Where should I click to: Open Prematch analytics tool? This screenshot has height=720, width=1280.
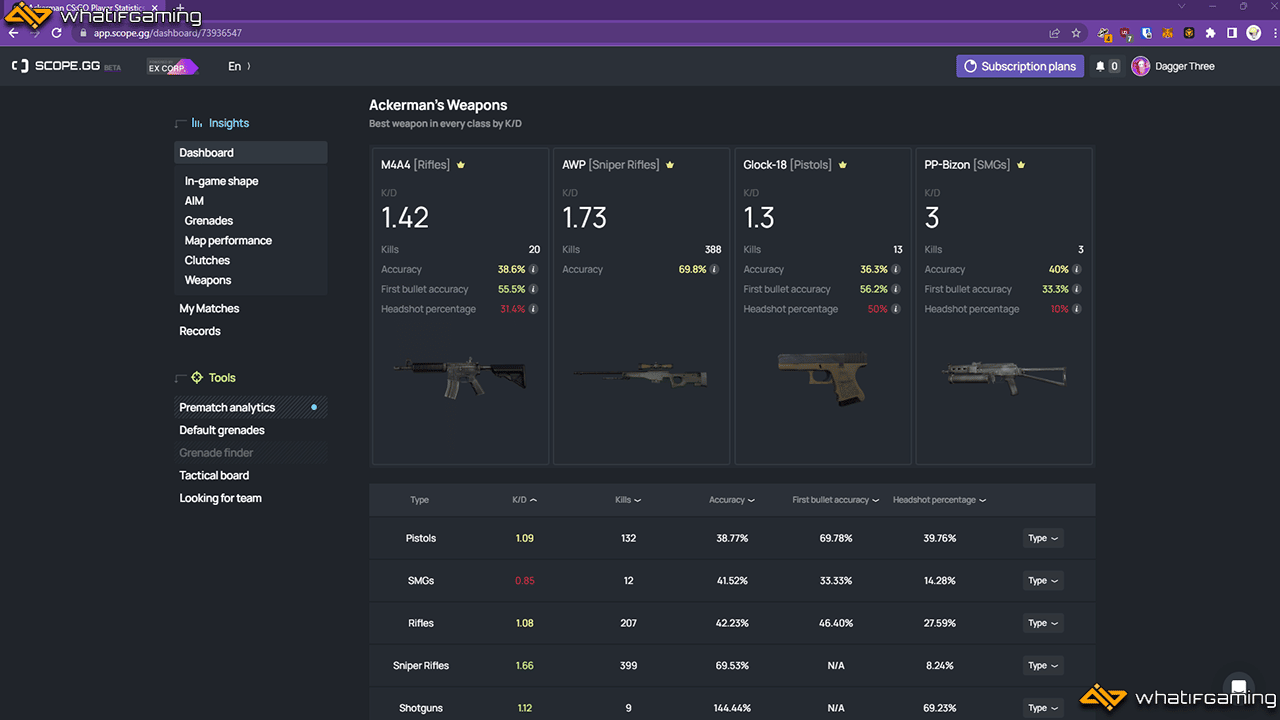click(x=251, y=407)
